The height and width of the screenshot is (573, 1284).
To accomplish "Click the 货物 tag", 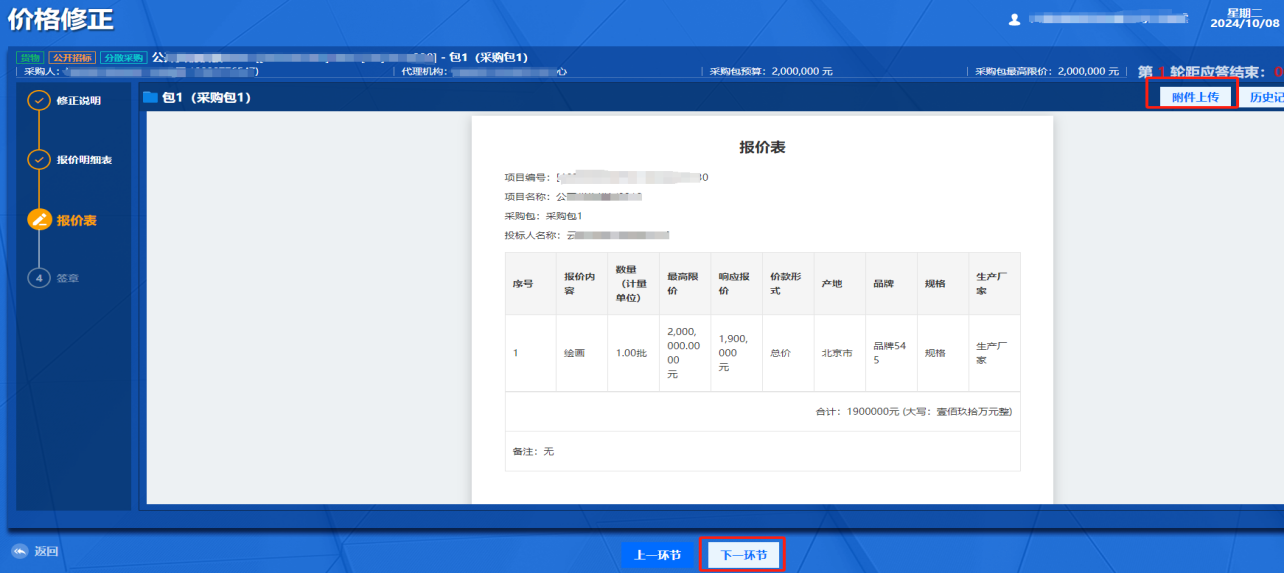I will coord(30,57).
